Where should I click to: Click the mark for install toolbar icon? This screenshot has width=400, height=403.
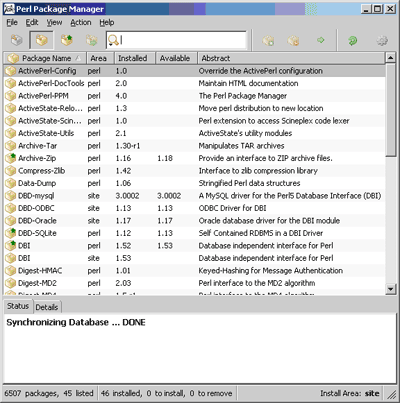(268, 41)
